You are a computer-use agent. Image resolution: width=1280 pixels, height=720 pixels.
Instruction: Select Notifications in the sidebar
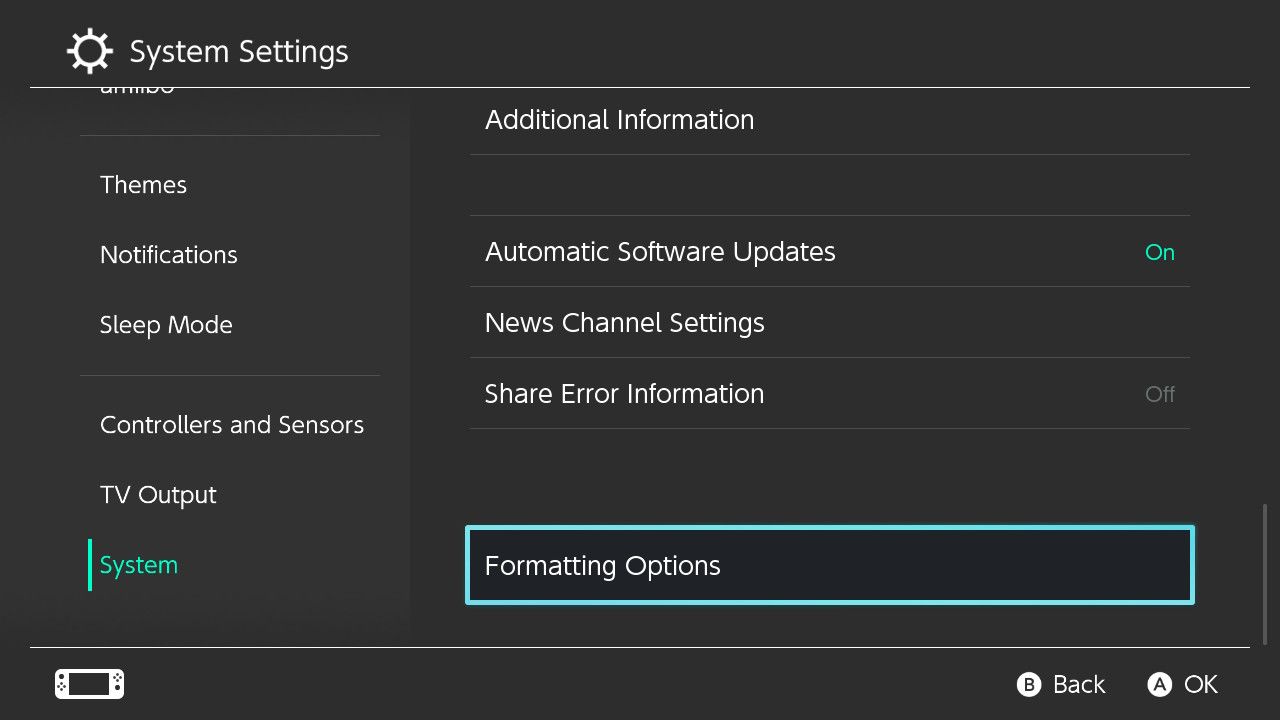pos(169,255)
